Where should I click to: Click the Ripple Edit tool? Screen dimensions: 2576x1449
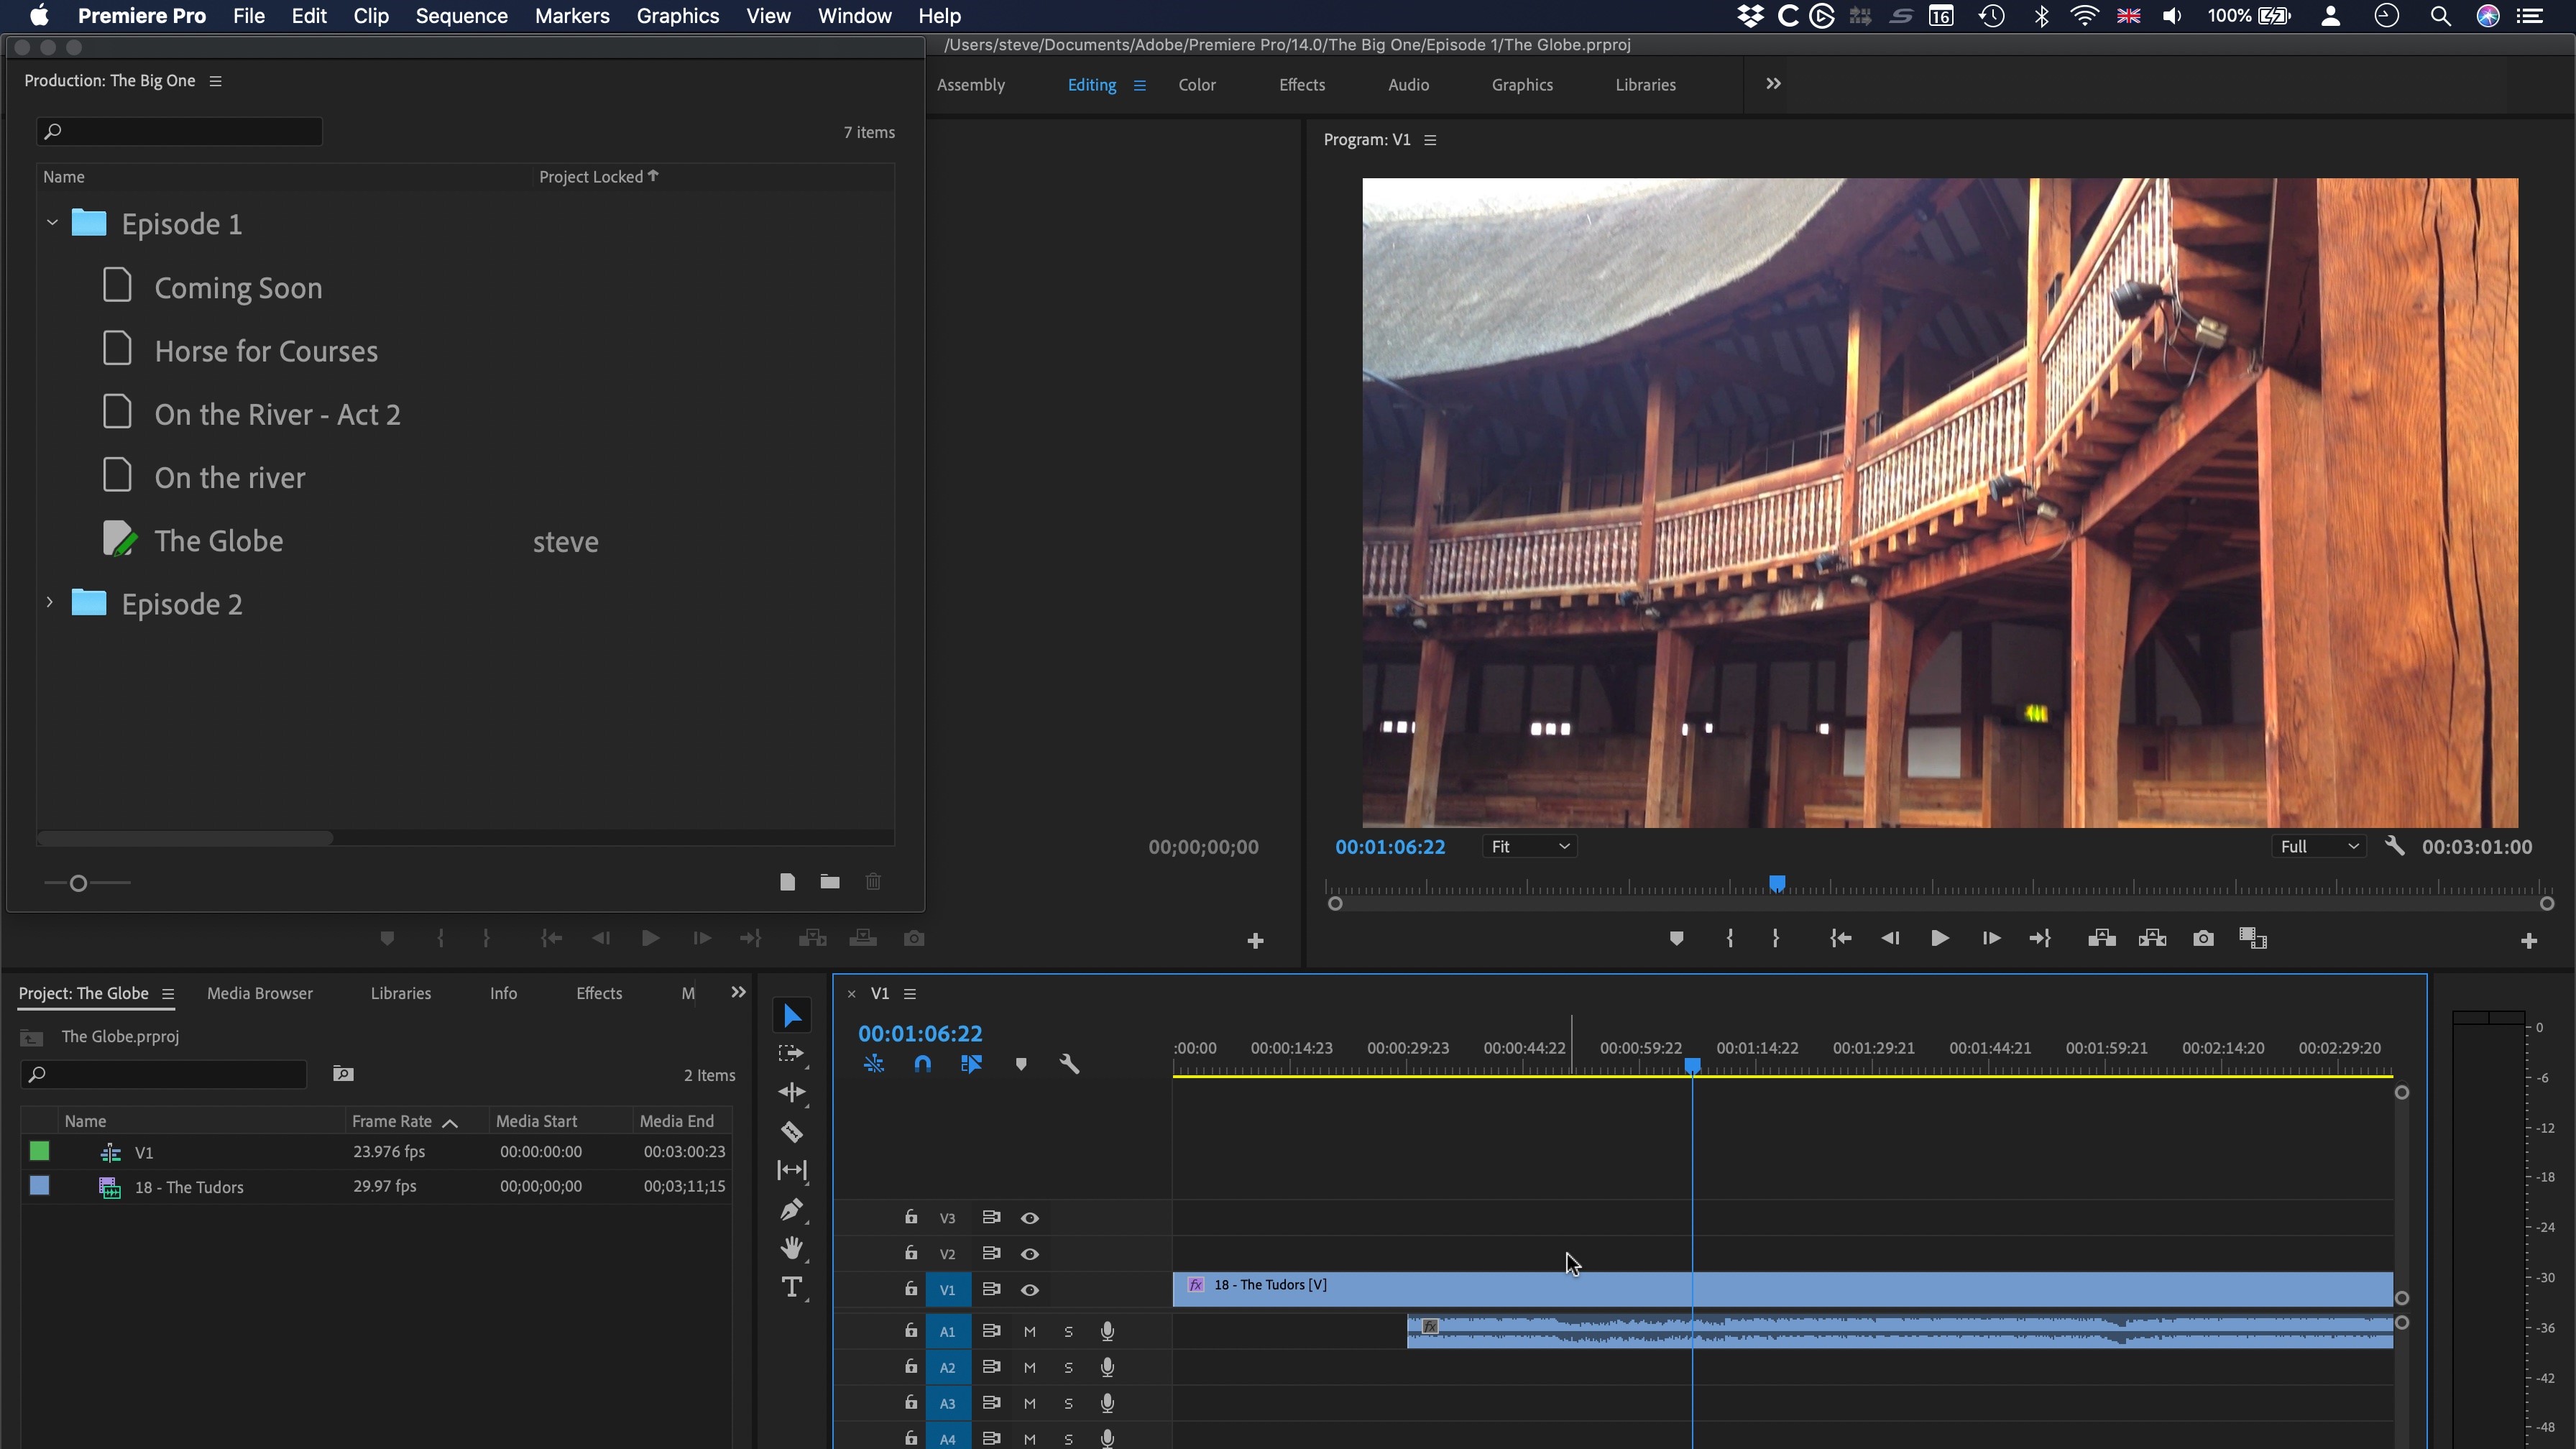tap(791, 1093)
